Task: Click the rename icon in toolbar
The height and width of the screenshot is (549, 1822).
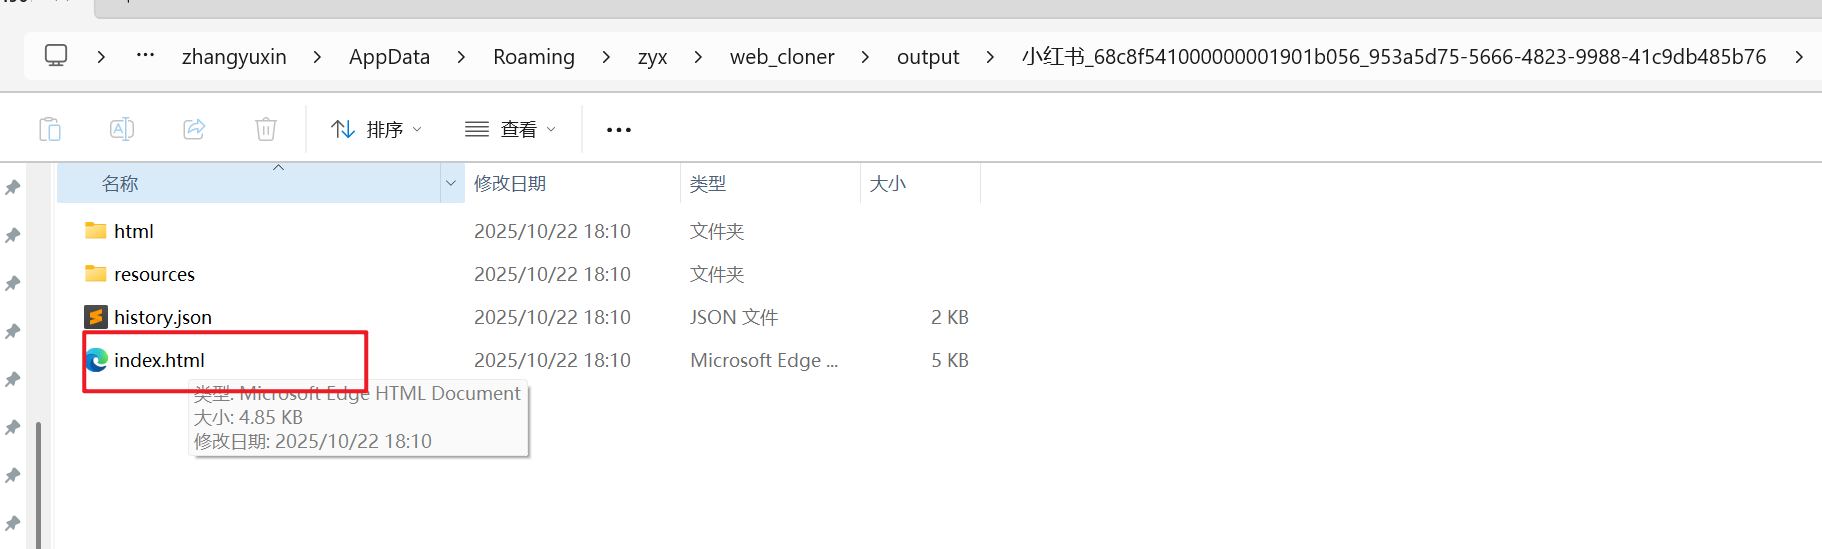Action: 122,129
